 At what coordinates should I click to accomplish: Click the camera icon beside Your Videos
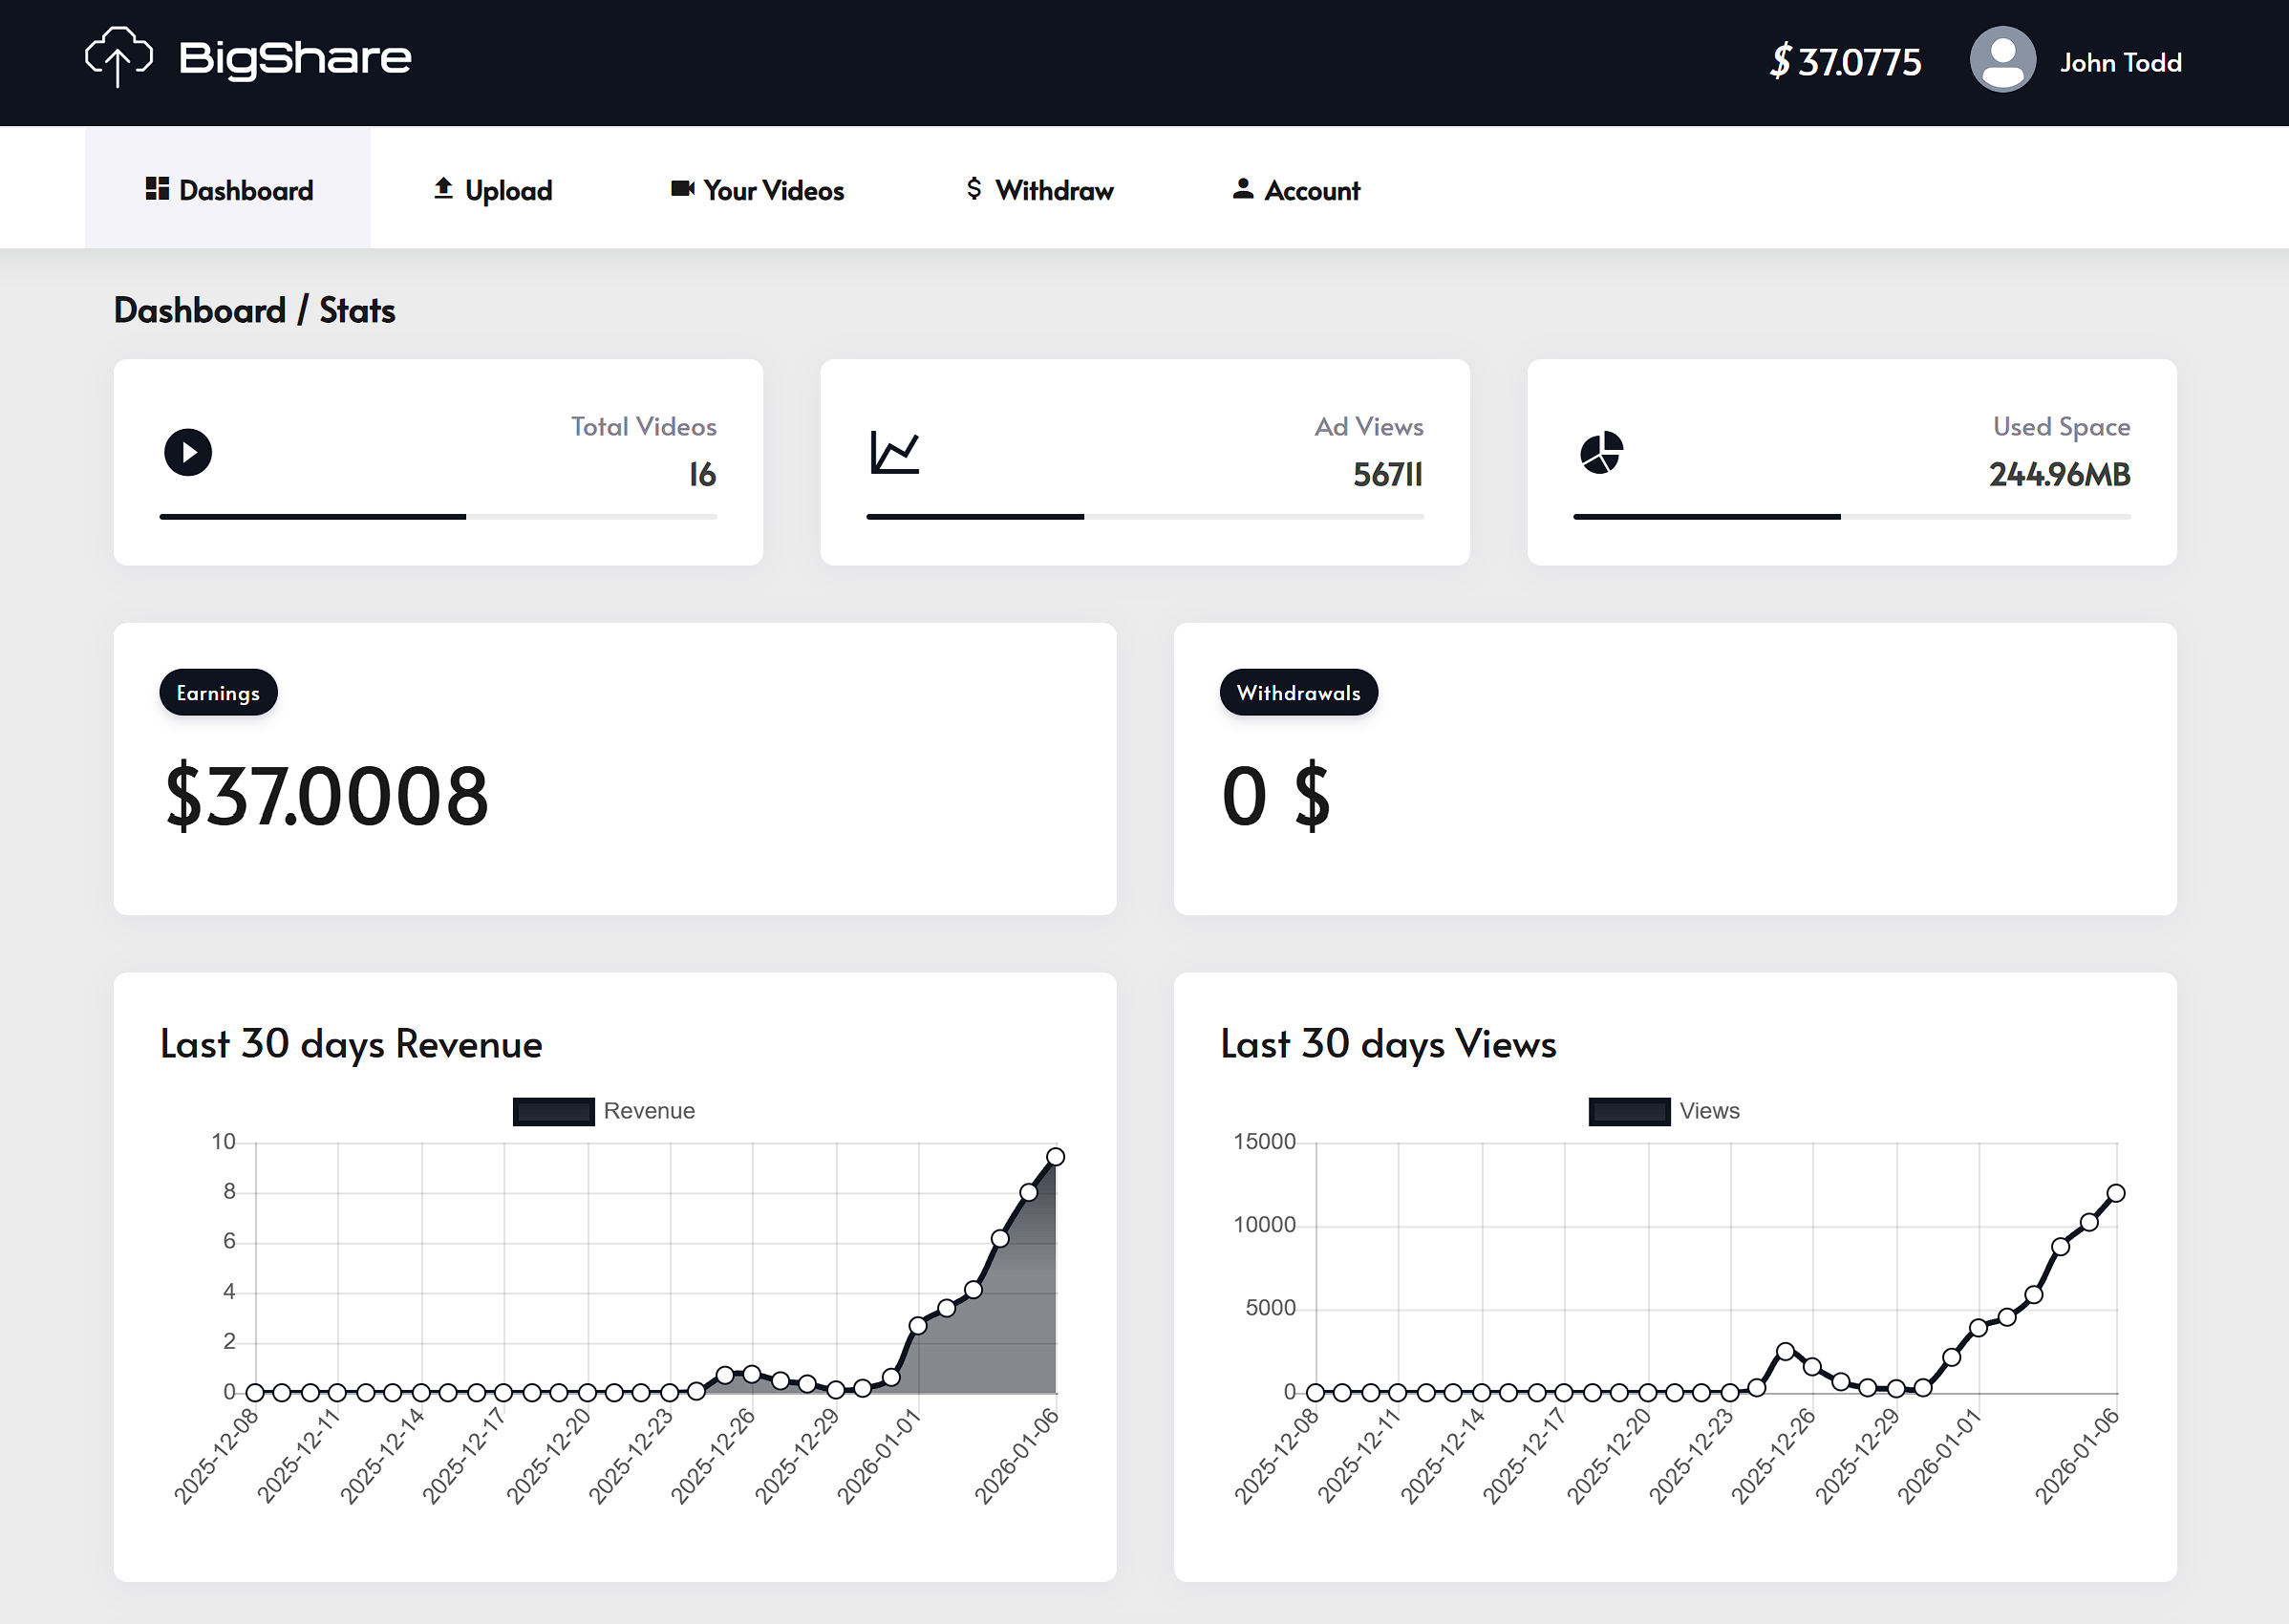682,189
